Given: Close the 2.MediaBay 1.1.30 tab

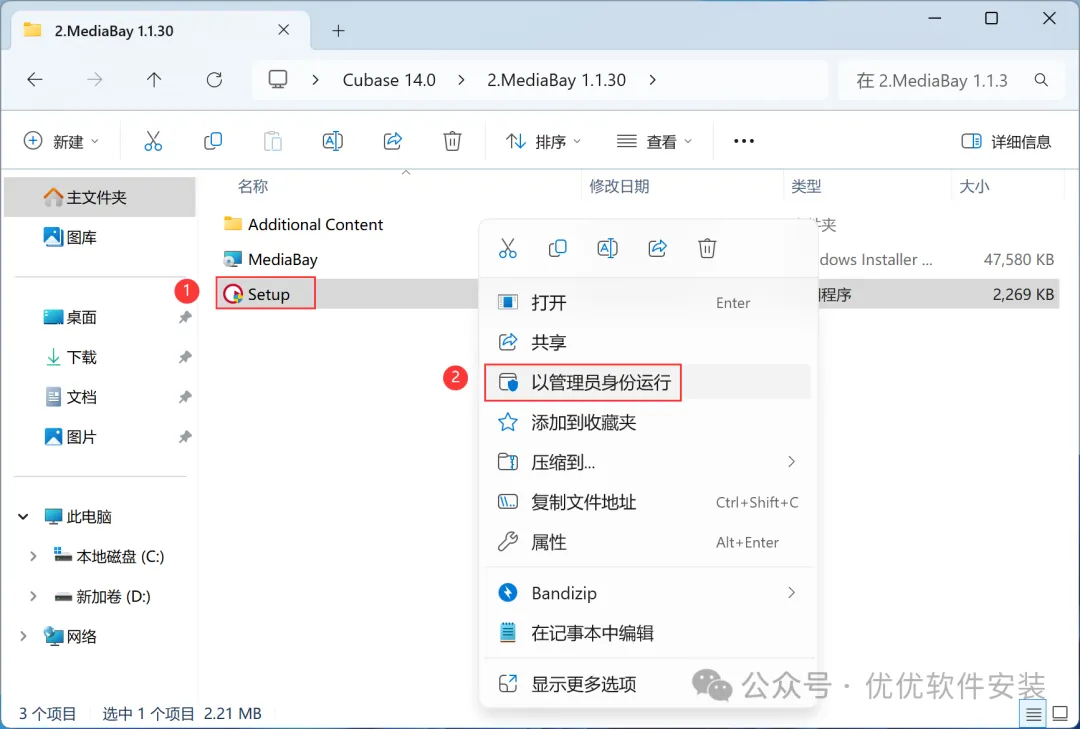Looking at the screenshot, I should pyautogui.click(x=284, y=30).
